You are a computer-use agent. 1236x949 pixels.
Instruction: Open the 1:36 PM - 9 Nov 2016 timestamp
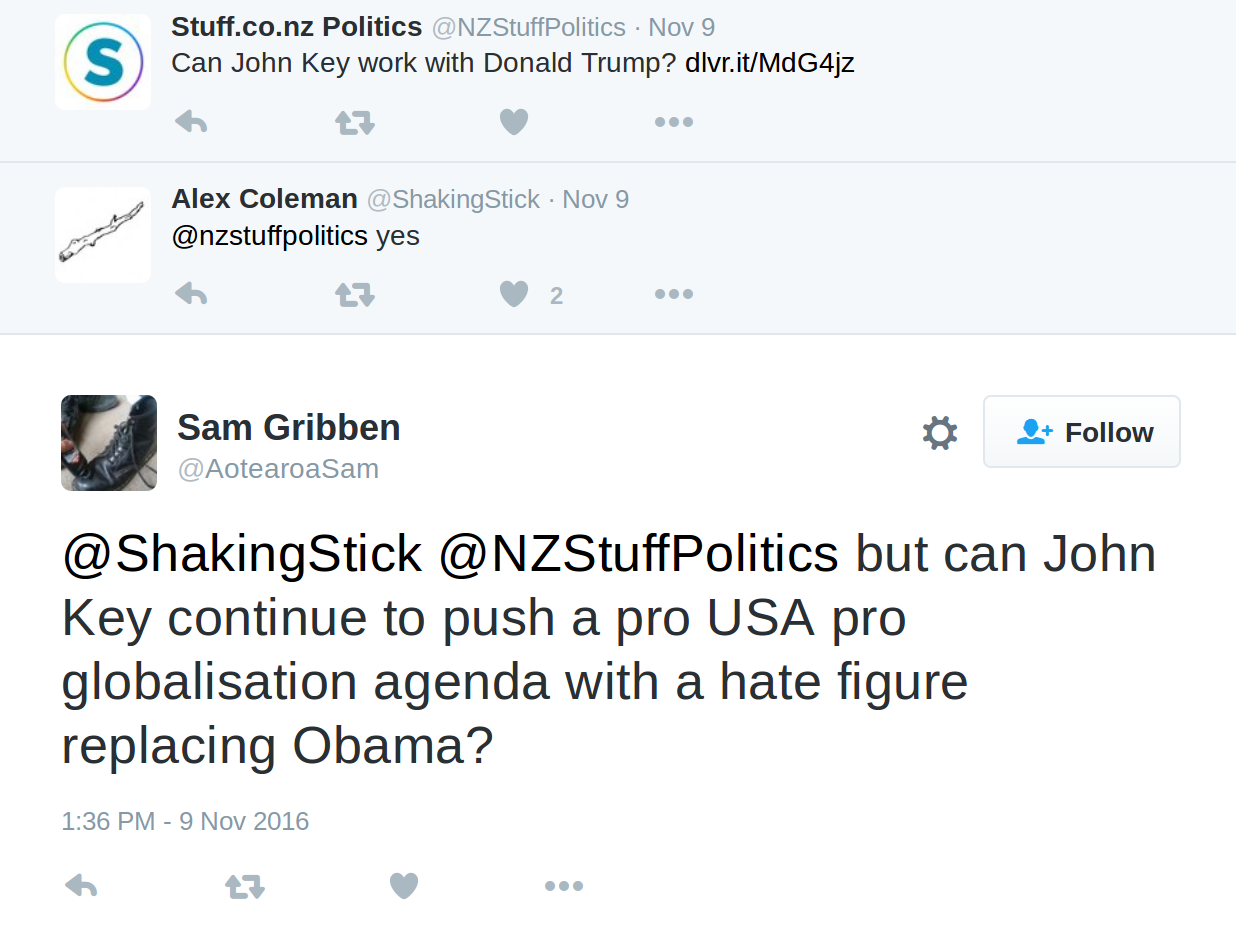pos(185,821)
